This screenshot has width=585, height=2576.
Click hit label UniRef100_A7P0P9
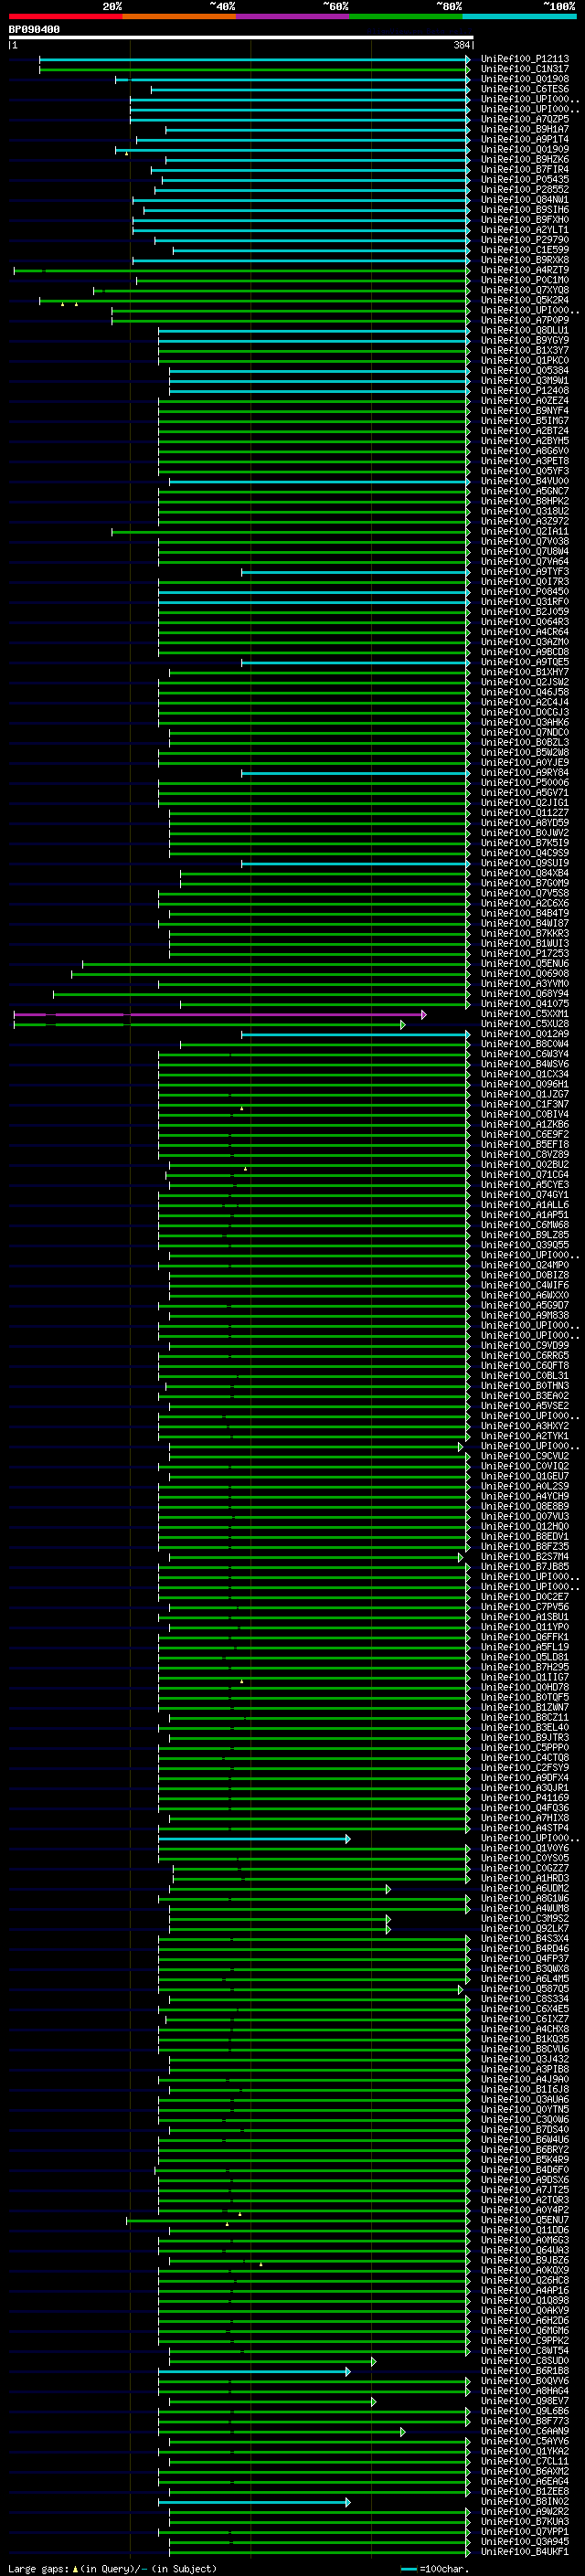525,320
